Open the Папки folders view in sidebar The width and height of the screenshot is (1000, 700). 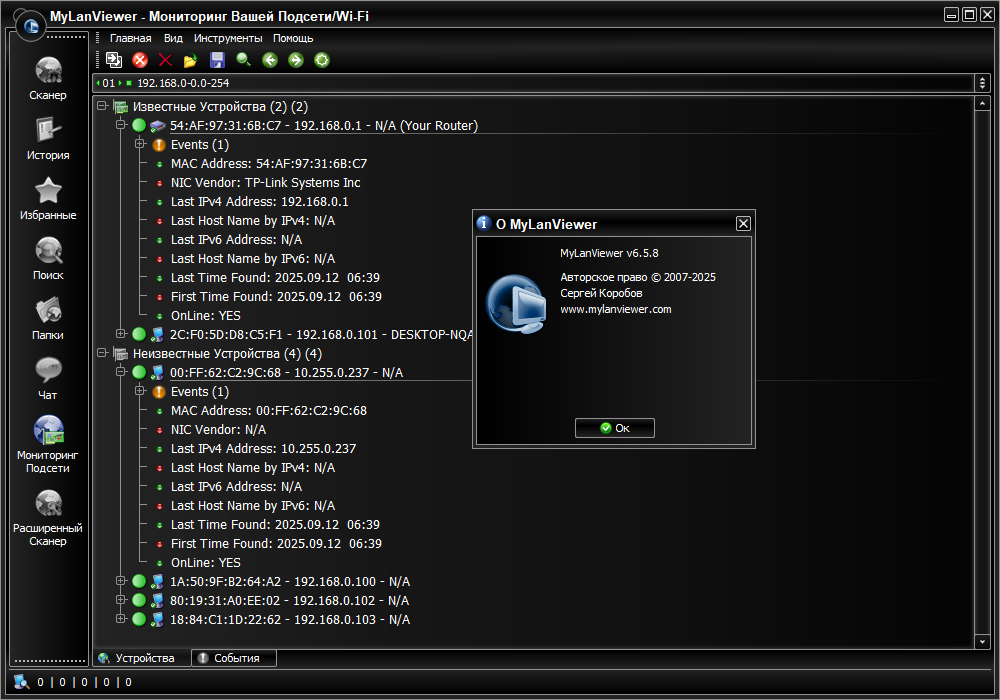tap(48, 318)
